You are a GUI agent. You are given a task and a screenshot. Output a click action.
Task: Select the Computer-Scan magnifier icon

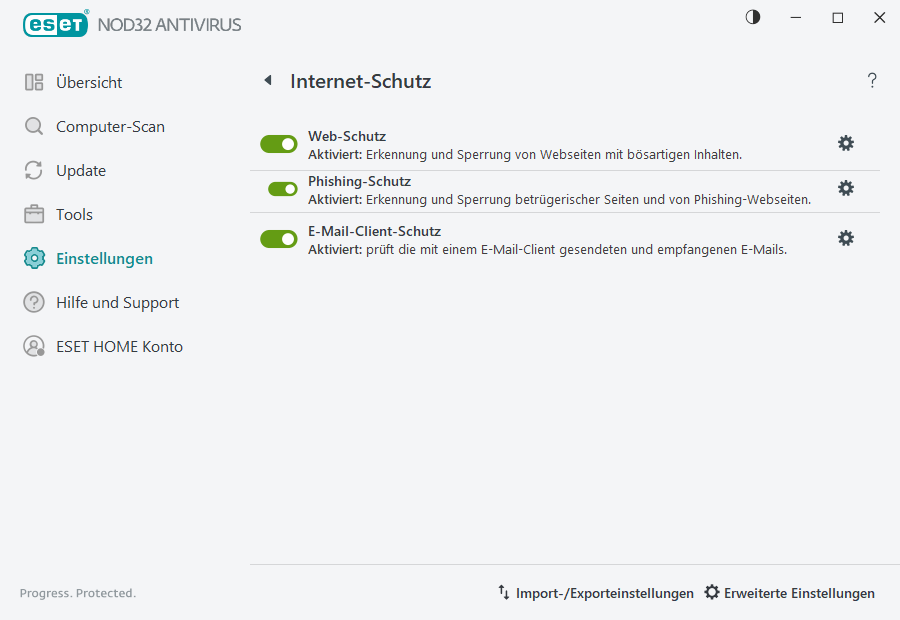point(33,126)
